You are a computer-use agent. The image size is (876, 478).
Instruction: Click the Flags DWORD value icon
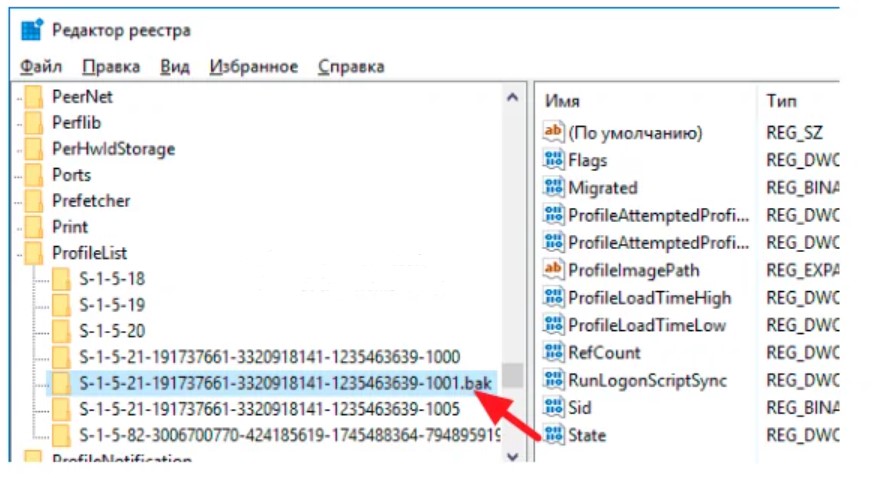pyautogui.click(x=553, y=160)
